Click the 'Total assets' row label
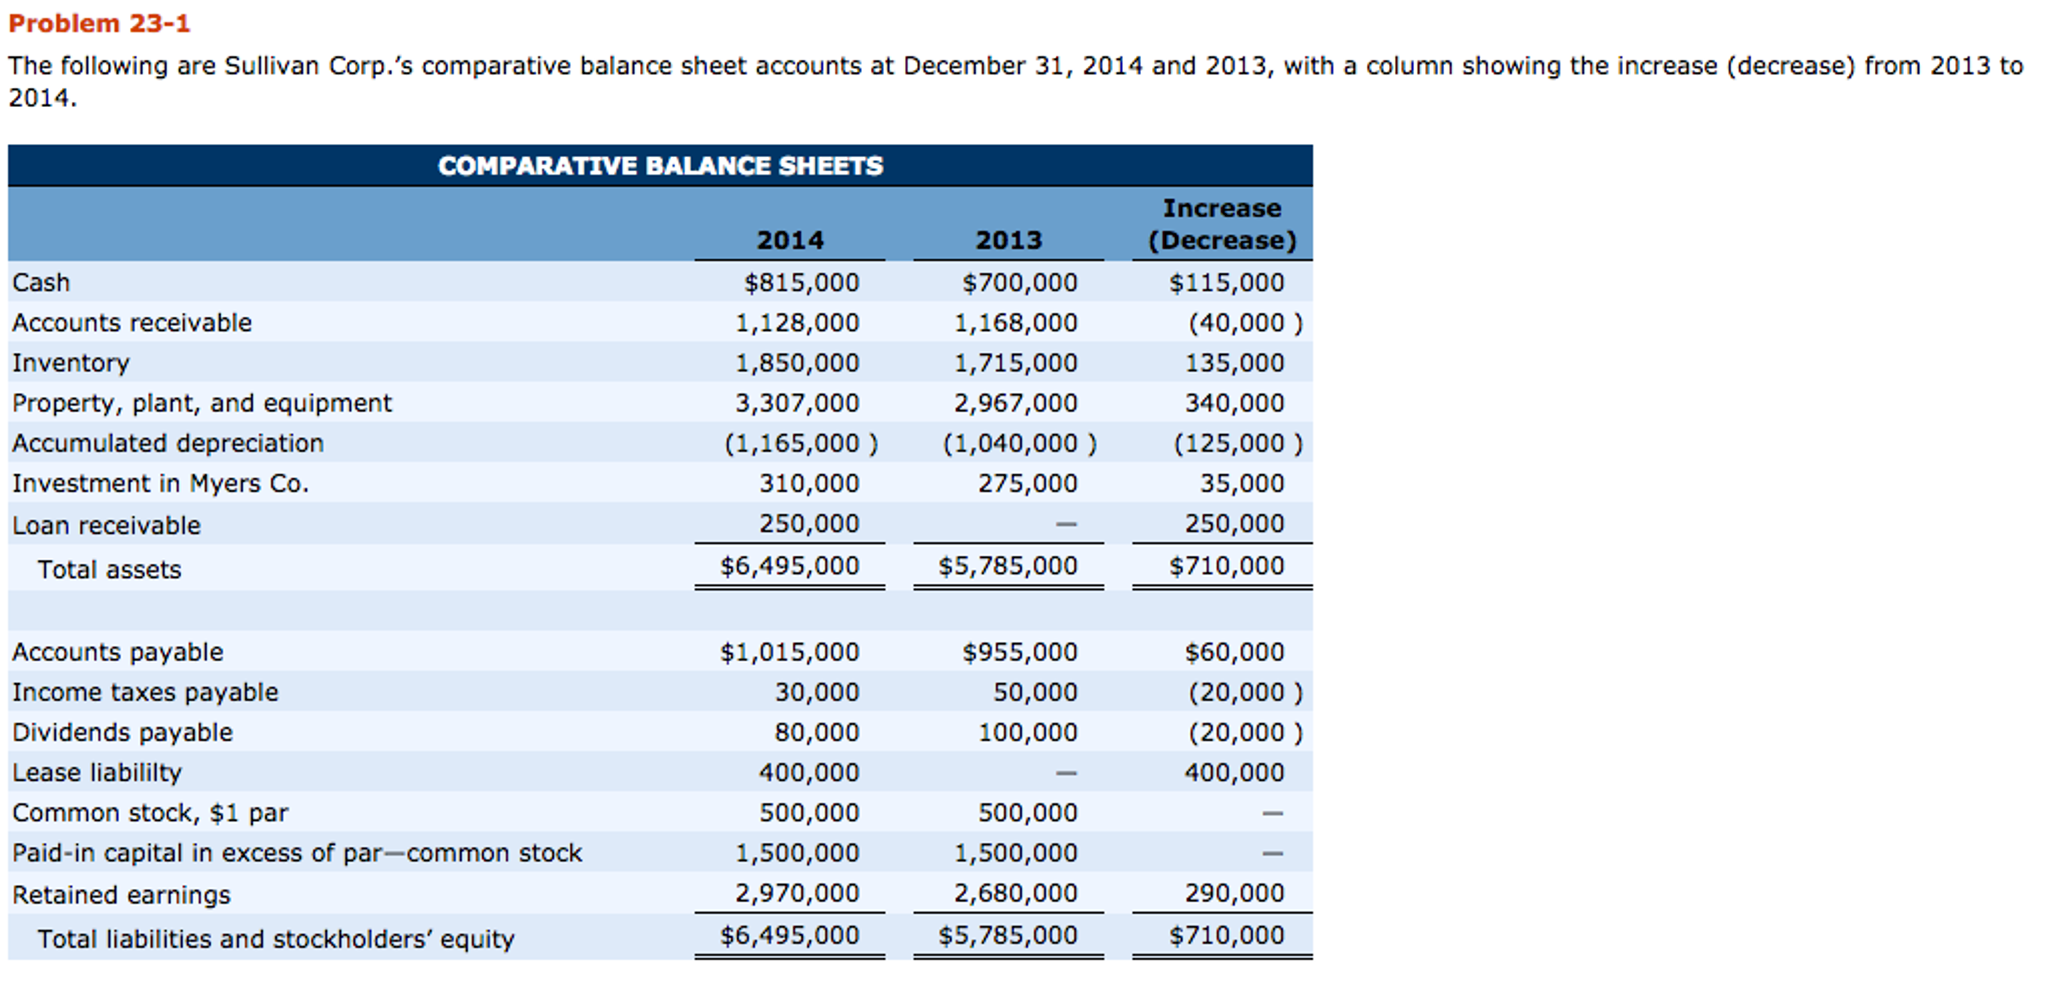The width and height of the screenshot is (2046, 984). click(110, 570)
